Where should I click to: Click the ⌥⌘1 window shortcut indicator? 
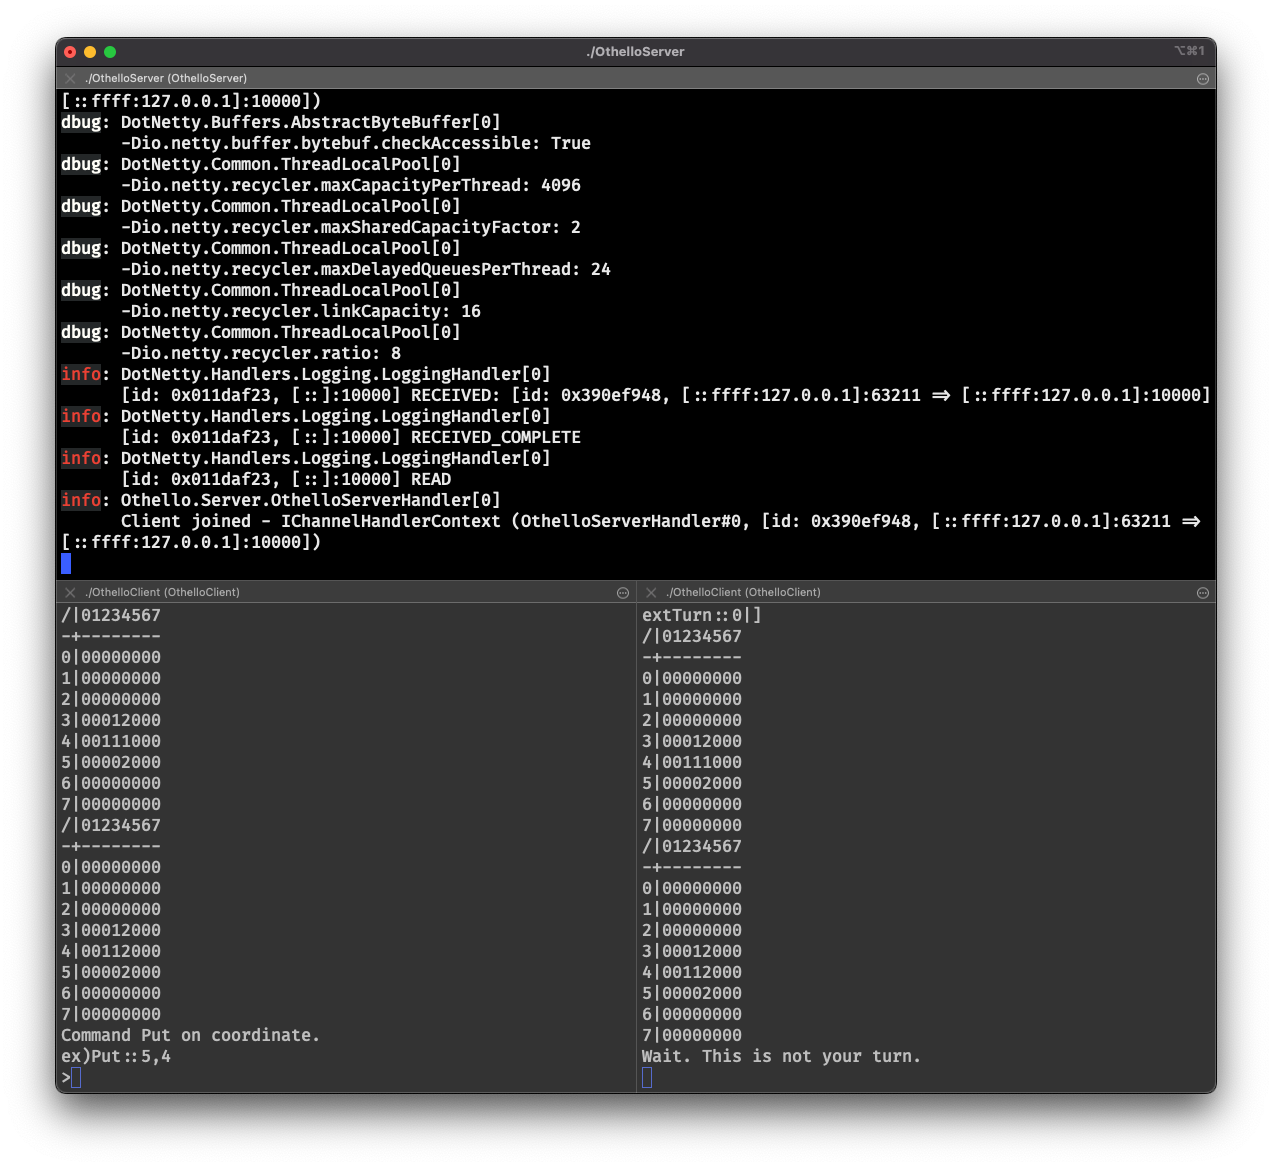(1189, 51)
